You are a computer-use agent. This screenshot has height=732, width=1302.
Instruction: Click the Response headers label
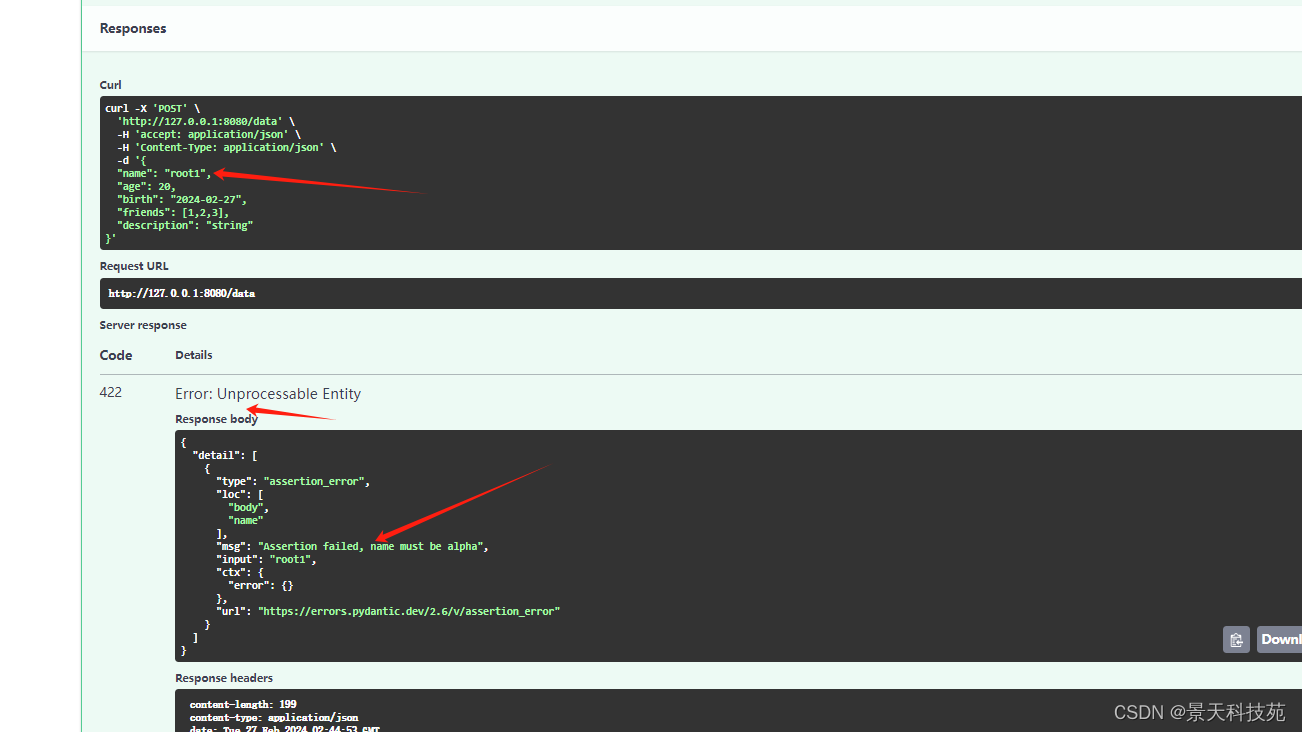[224, 678]
